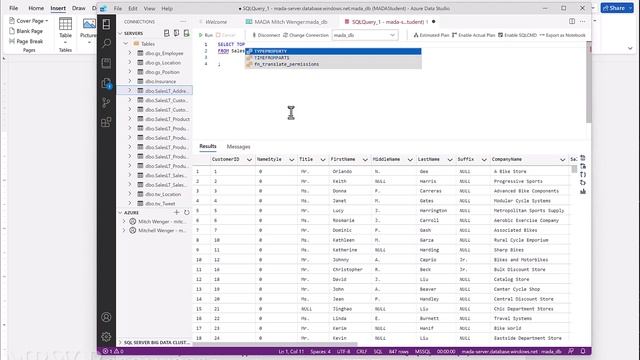Viewport: 640px width, 360px height.
Task: Open the Help menu in Azure Data Studio
Action: click(167, 8)
